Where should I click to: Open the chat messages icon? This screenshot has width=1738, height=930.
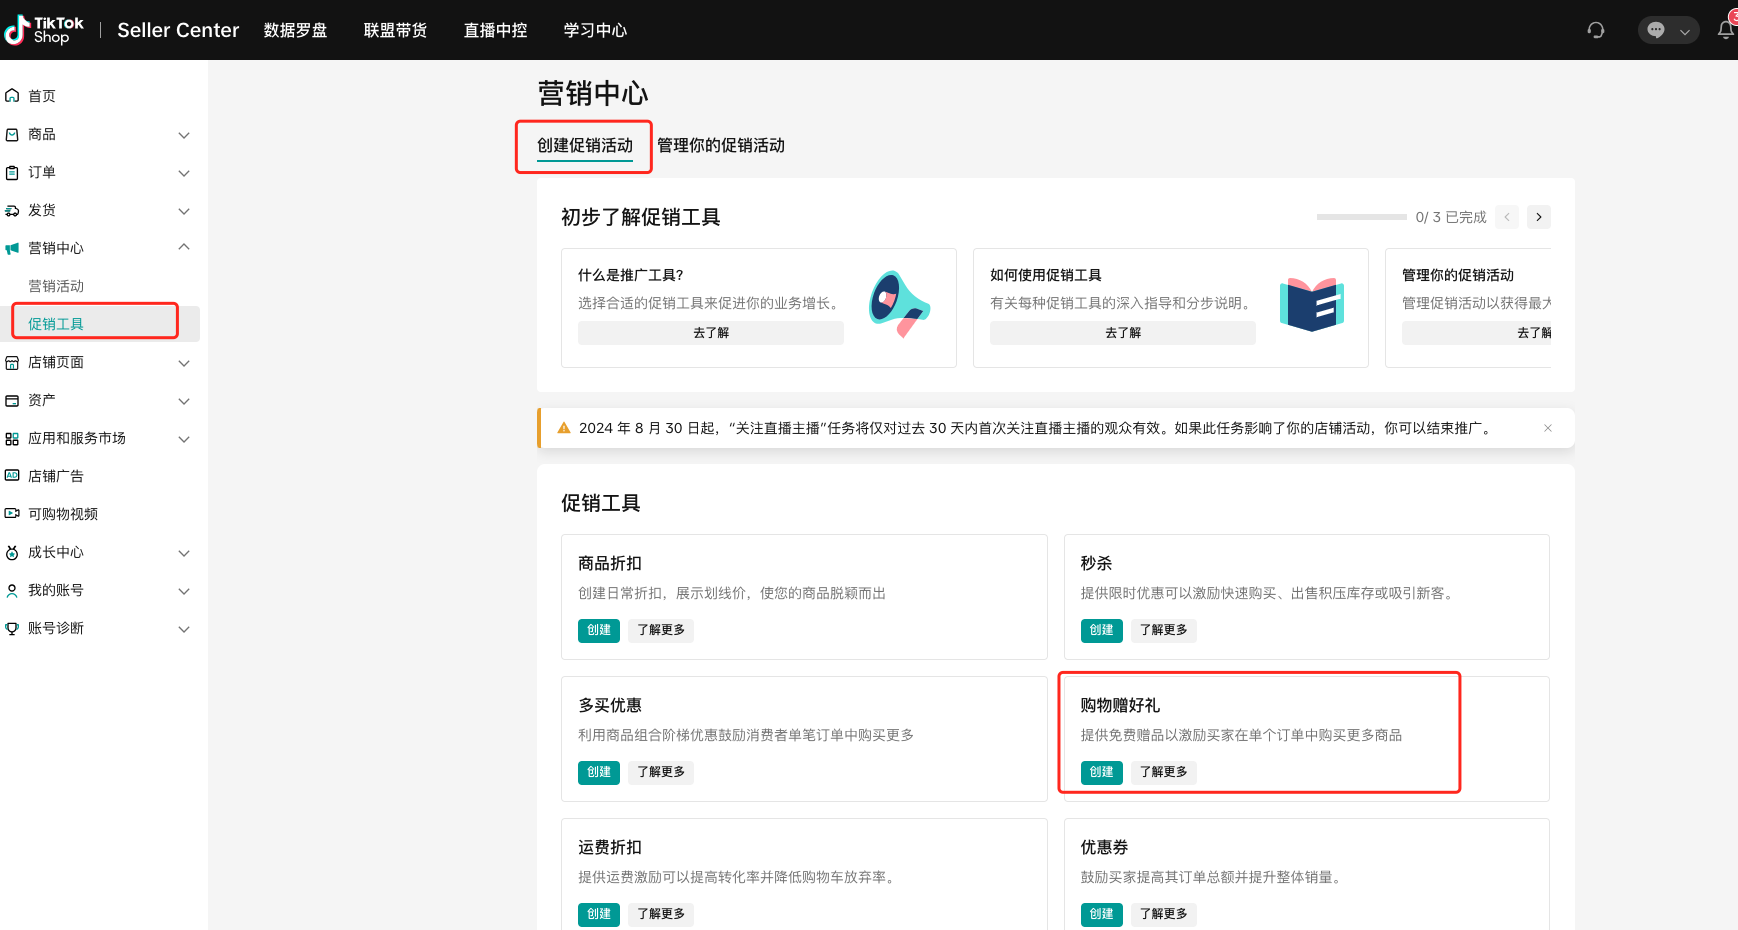(1656, 30)
